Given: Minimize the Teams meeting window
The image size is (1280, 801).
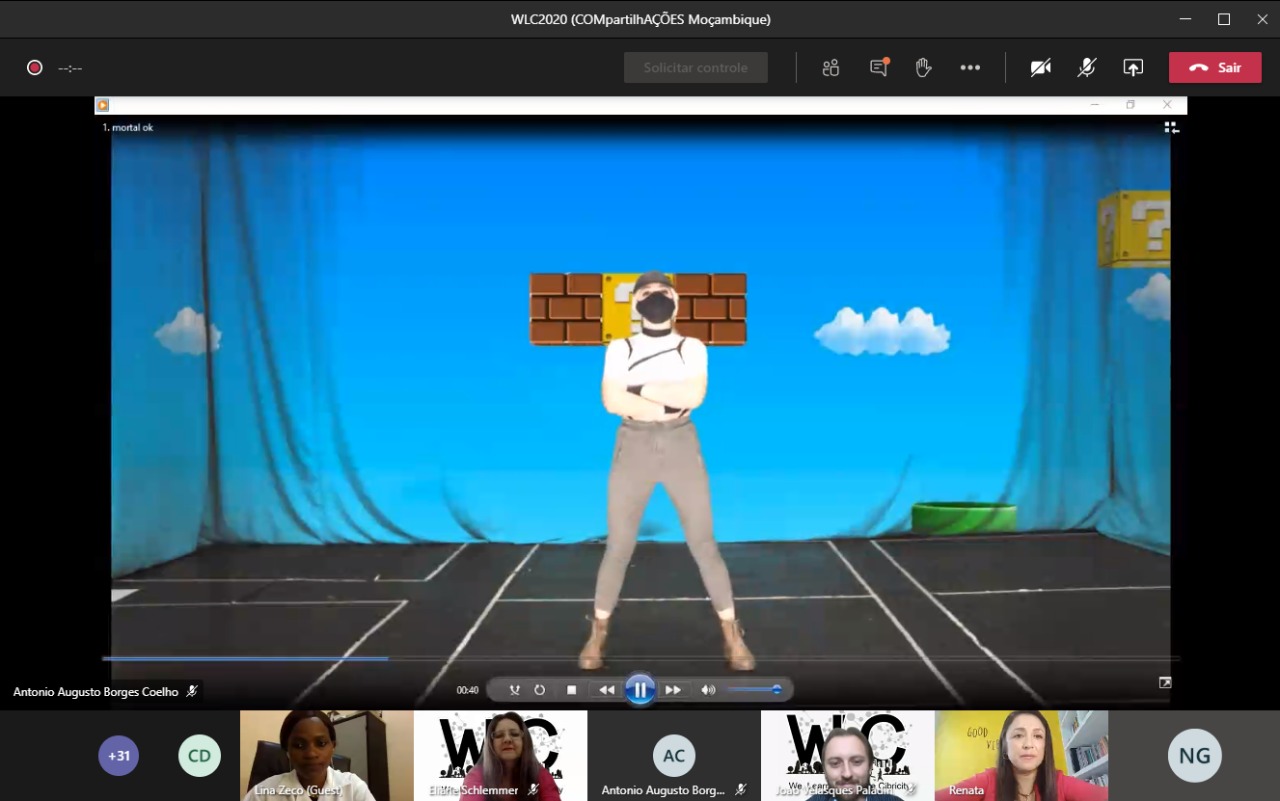Looking at the screenshot, I should (1185, 19).
